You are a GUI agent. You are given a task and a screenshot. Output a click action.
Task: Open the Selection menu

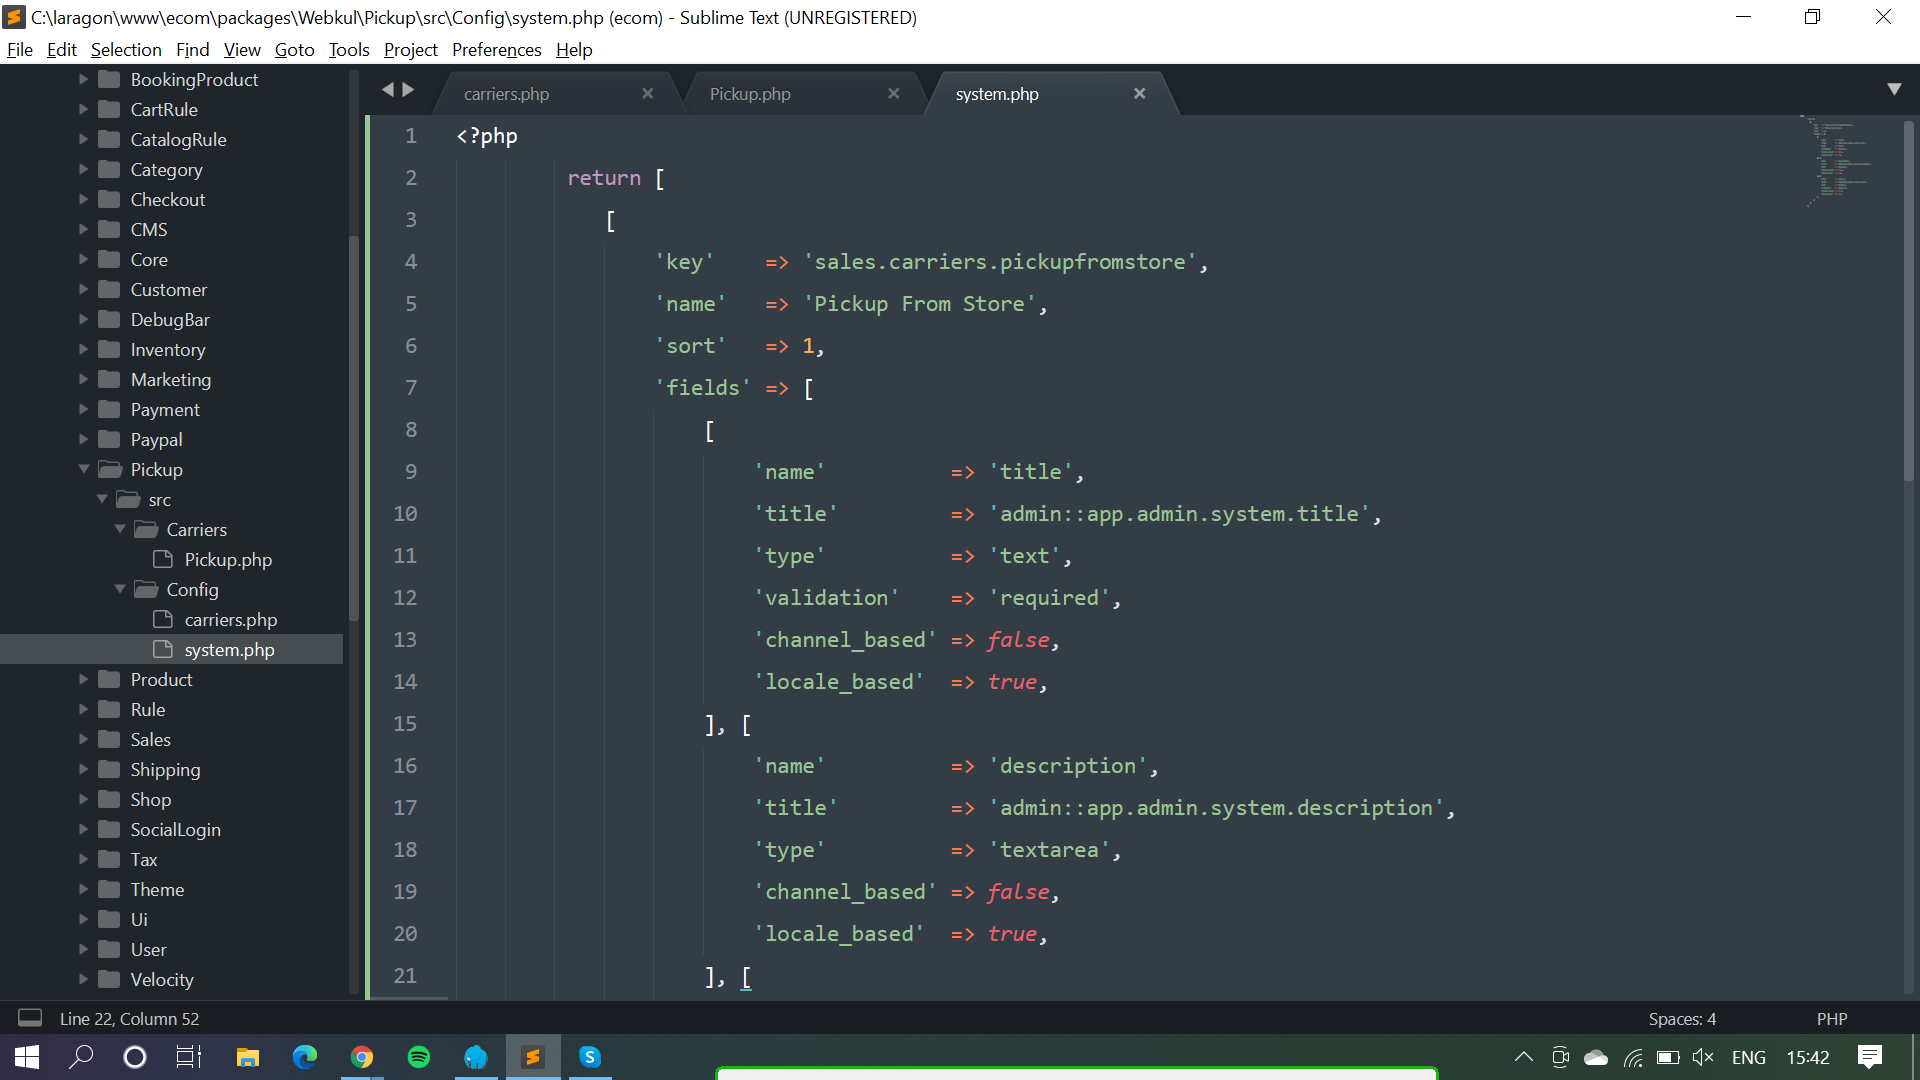pyautogui.click(x=126, y=50)
